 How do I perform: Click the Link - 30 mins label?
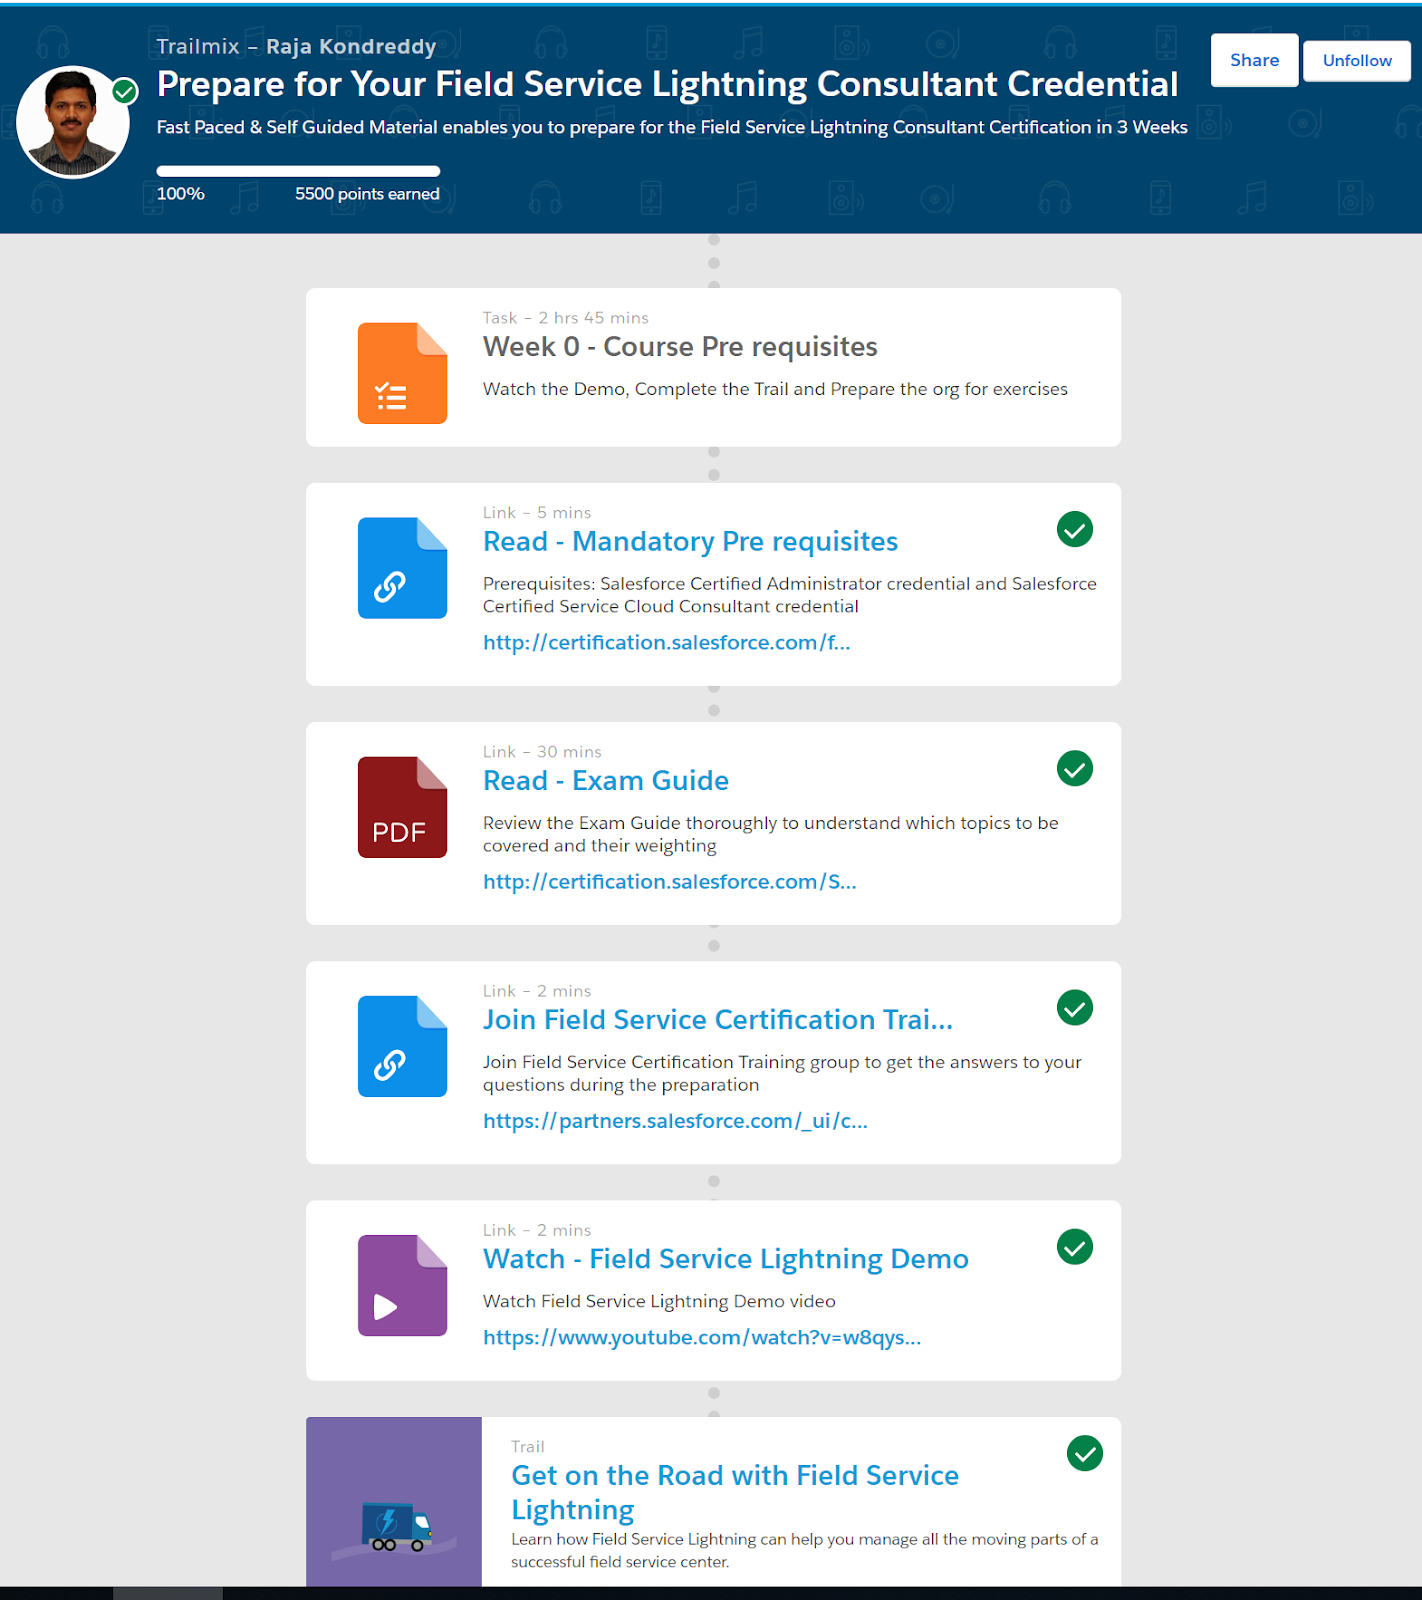click(542, 751)
